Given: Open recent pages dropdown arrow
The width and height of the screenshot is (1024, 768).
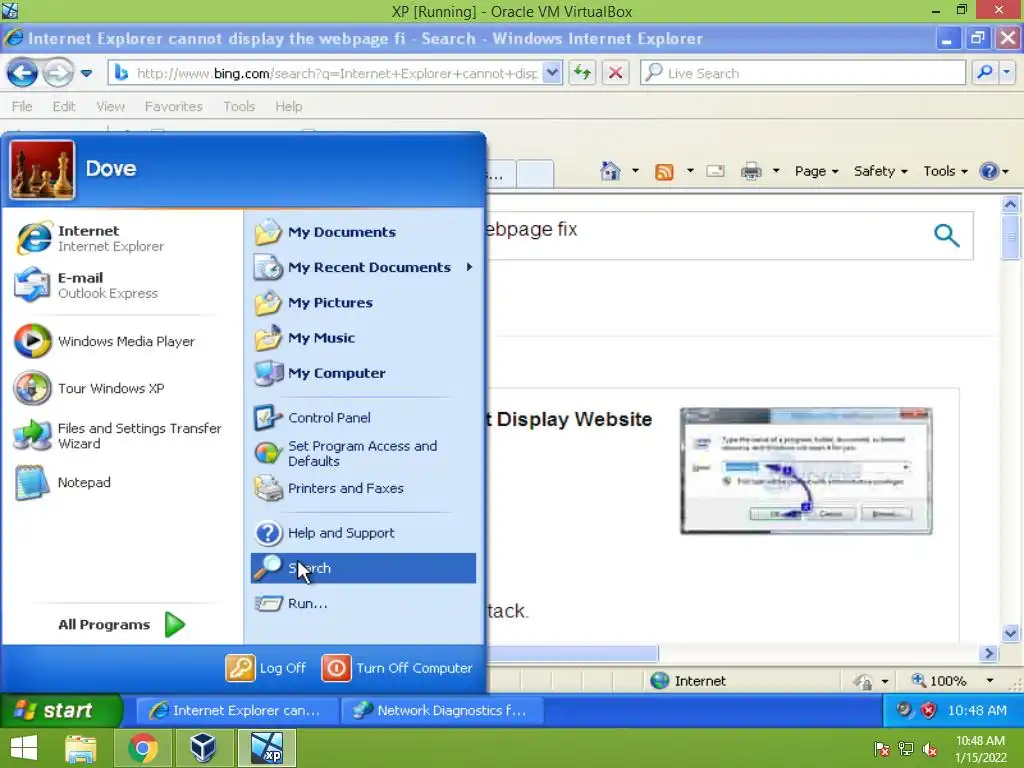Looking at the screenshot, I should pos(86,73).
